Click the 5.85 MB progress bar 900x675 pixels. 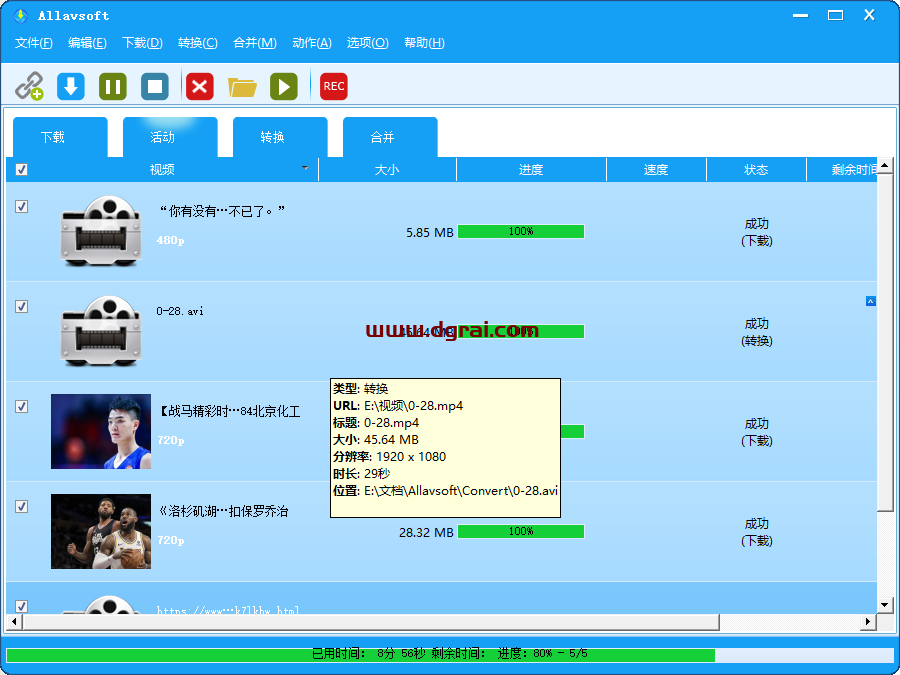(521, 231)
